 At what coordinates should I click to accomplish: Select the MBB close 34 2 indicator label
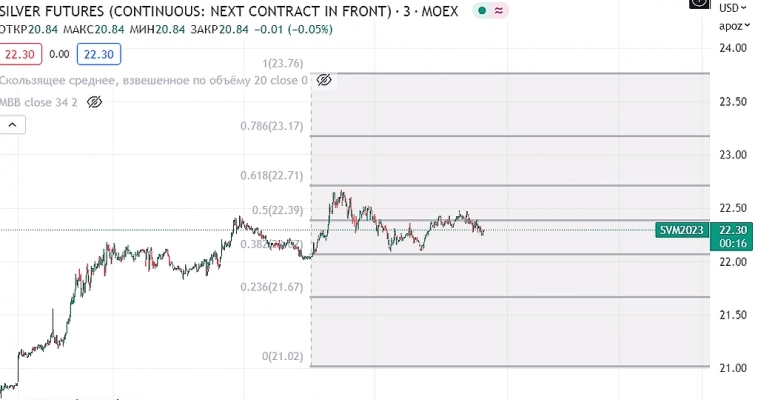(x=38, y=102)
